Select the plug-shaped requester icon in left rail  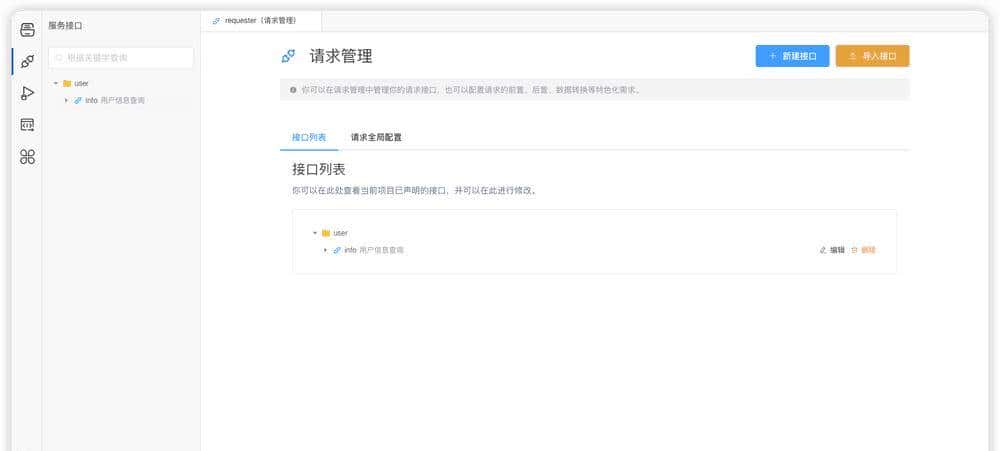[x=27, y=61]
